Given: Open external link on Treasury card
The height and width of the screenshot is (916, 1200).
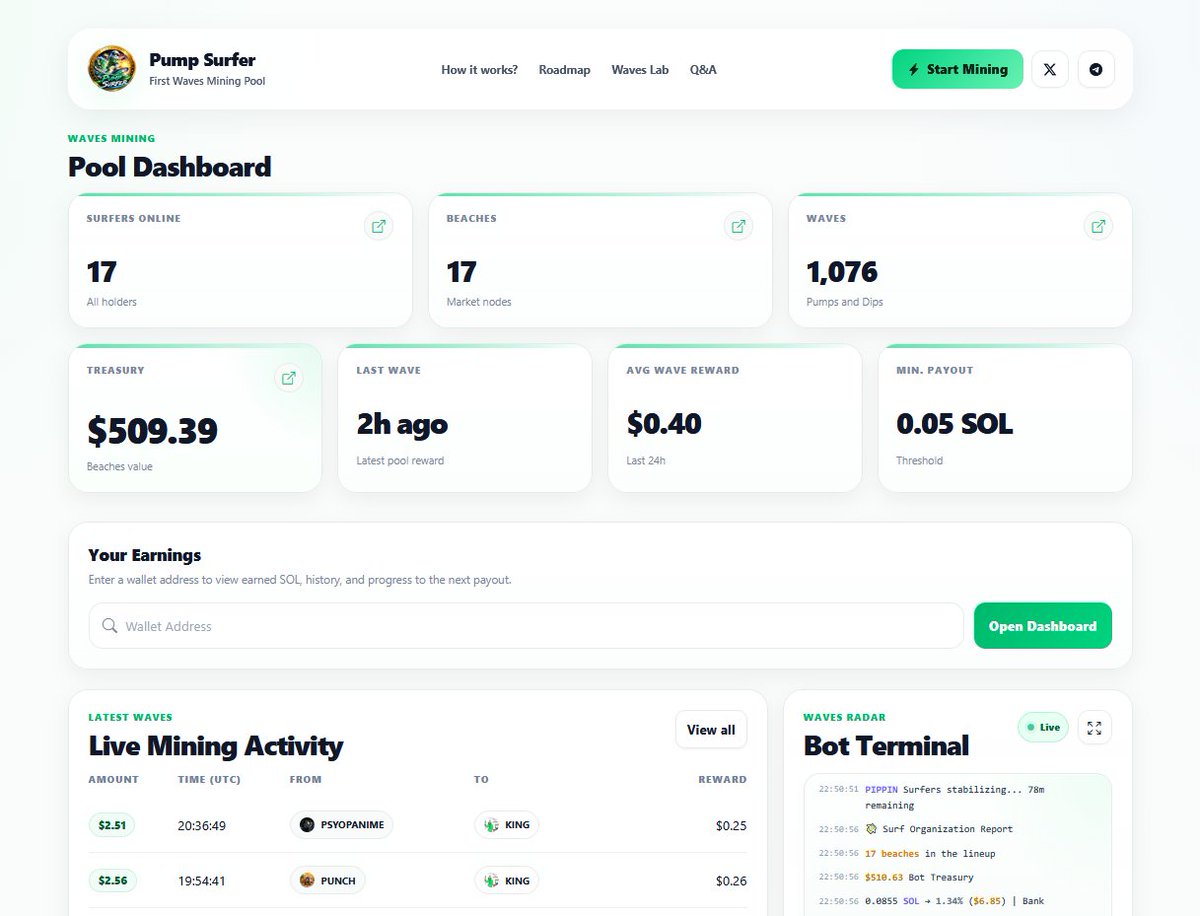Looking at the screenshot, I should (288, 378).
